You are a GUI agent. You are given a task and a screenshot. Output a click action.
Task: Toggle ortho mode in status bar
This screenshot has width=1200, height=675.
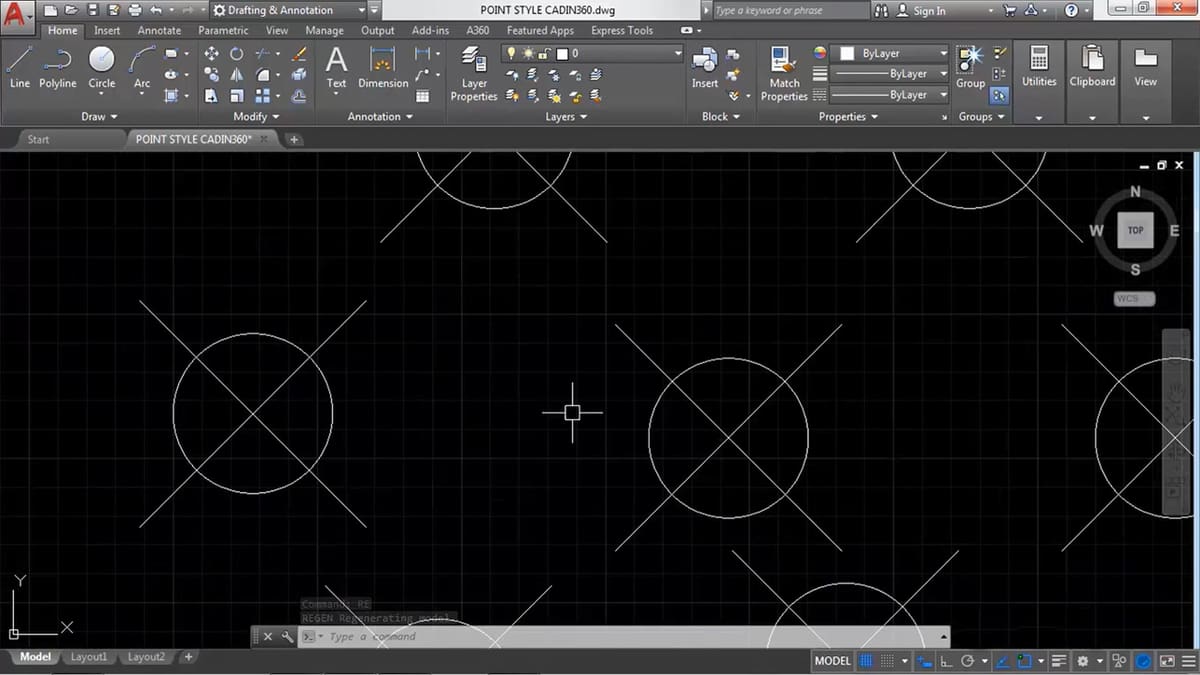point(946,661)
